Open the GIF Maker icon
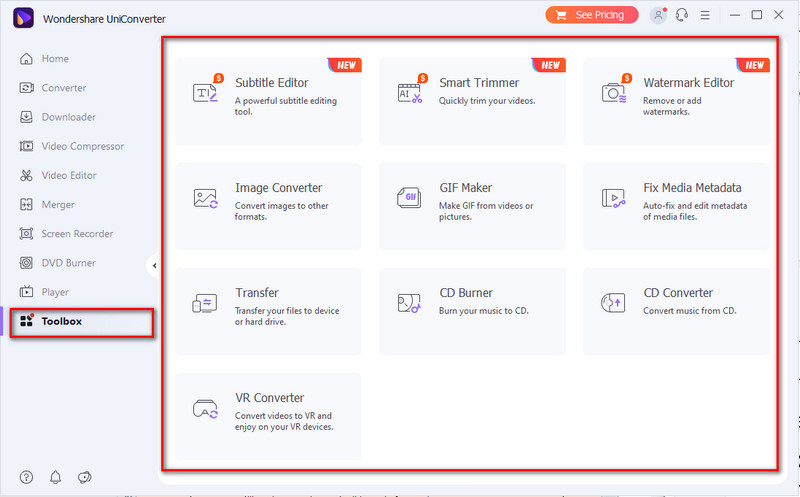The image size is (800, 497). (410, 198)
